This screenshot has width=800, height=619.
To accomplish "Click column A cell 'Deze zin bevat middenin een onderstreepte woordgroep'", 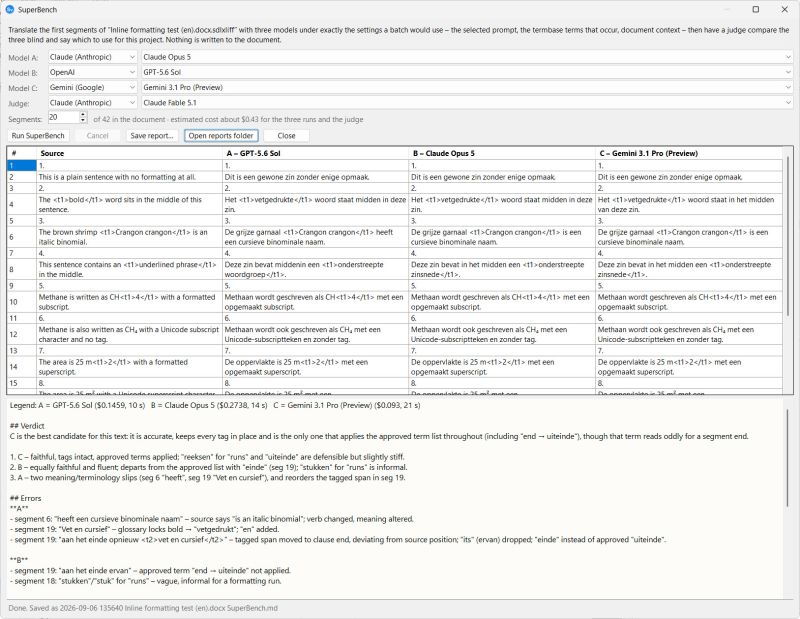I will (x=316, y=269).
